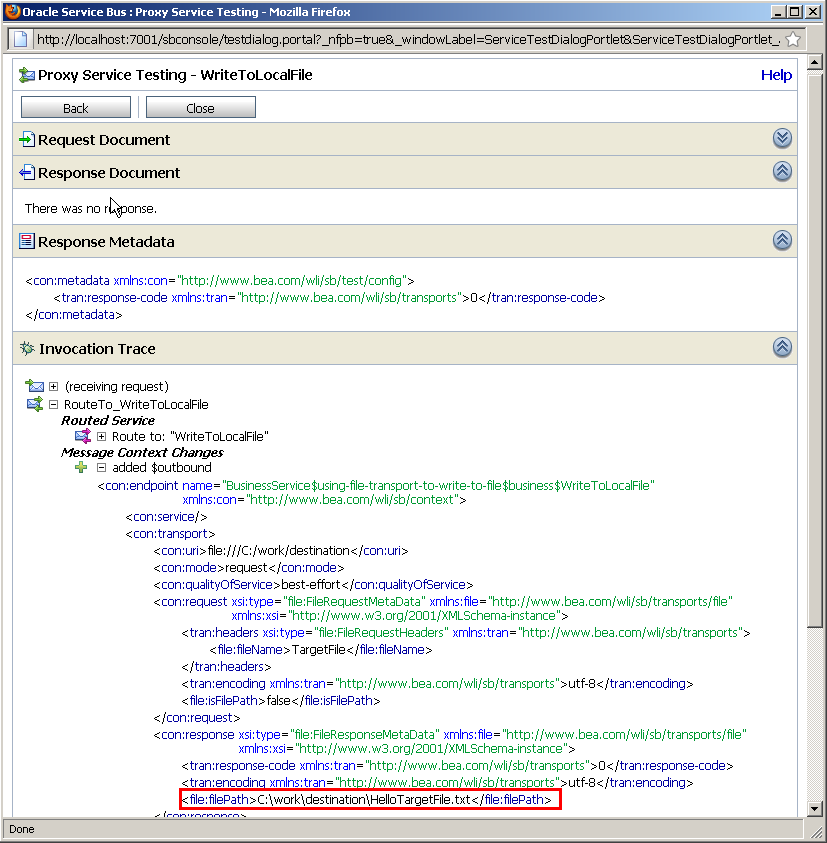Click the con:mode request line
This screenshot has height=843, width=827.
[x=249, y=567]
